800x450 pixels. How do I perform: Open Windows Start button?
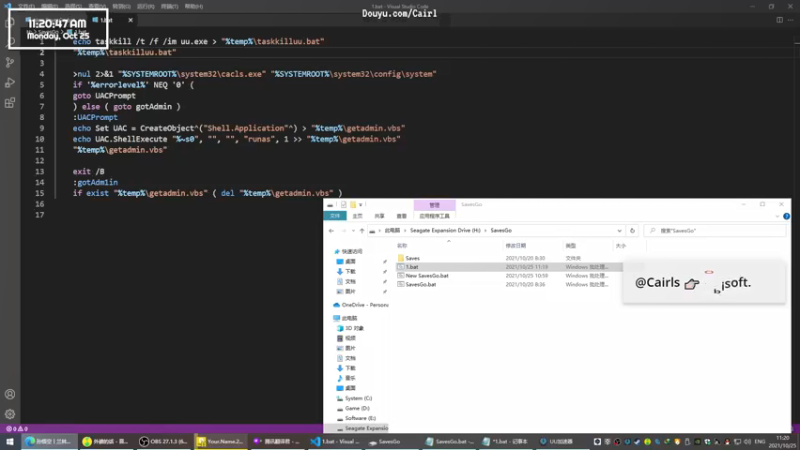10,441
